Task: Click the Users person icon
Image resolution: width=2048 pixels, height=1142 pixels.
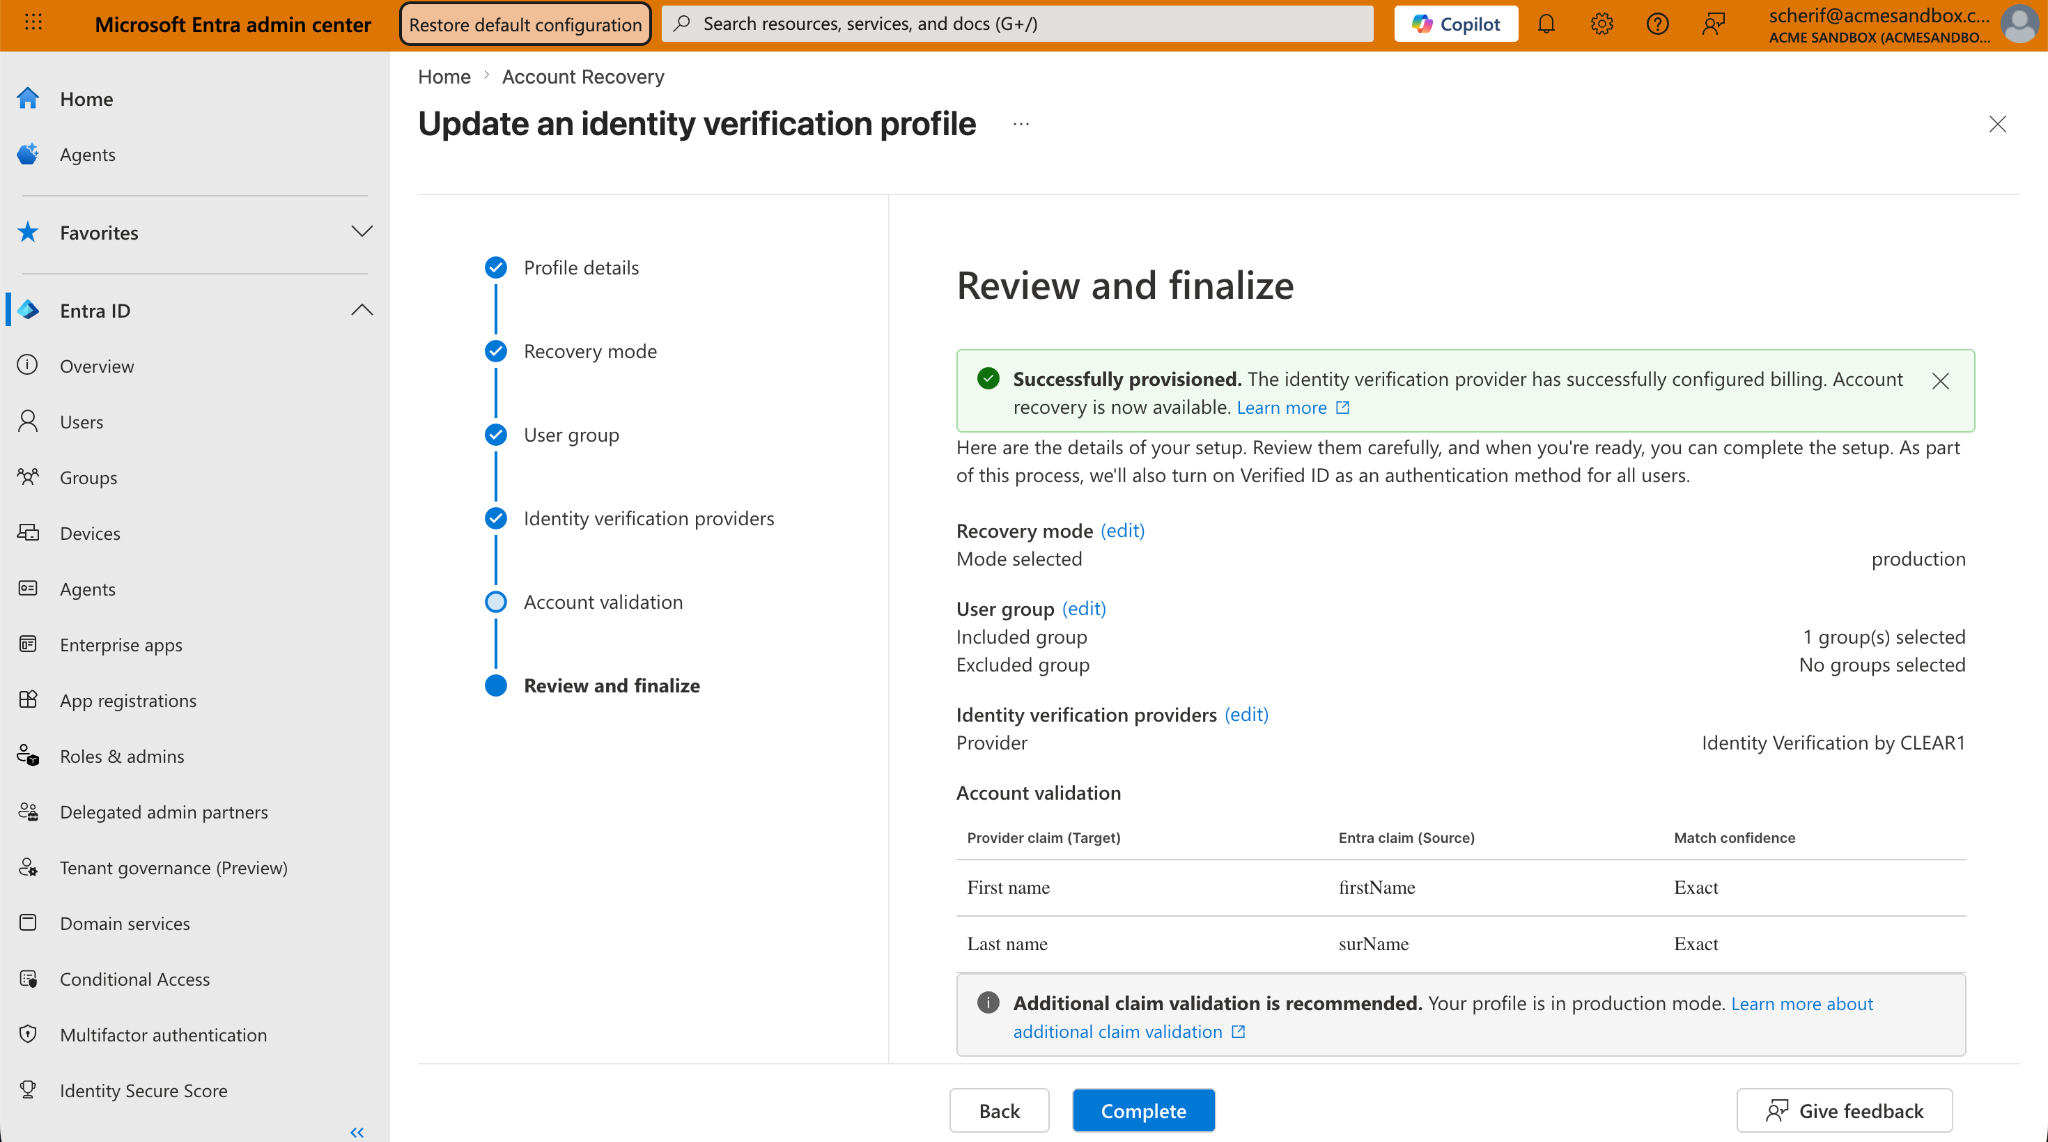Action: click(x=28, y=421)
